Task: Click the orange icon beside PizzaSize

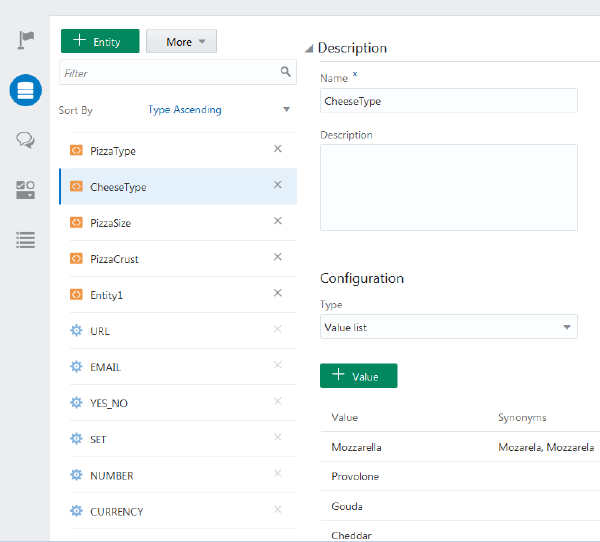Action: coord(76,222)
